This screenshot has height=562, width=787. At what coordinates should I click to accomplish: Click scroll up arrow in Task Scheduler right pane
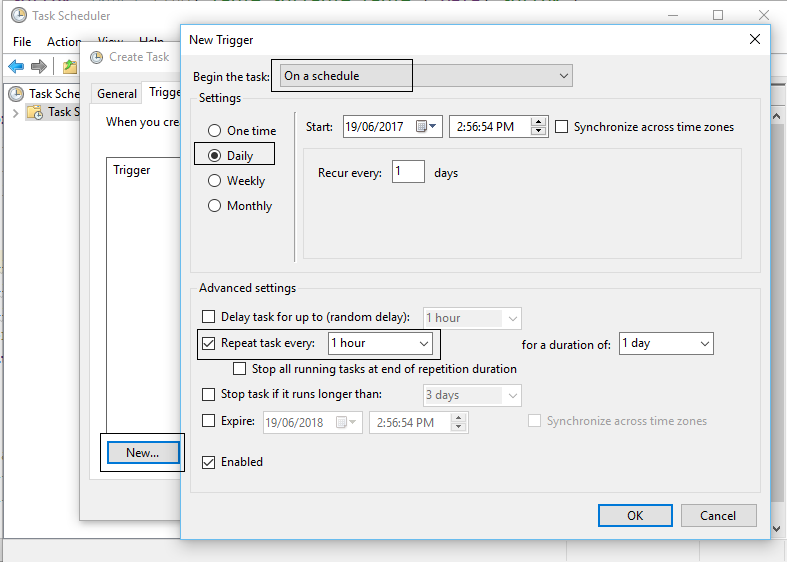[x=776, y=116]
